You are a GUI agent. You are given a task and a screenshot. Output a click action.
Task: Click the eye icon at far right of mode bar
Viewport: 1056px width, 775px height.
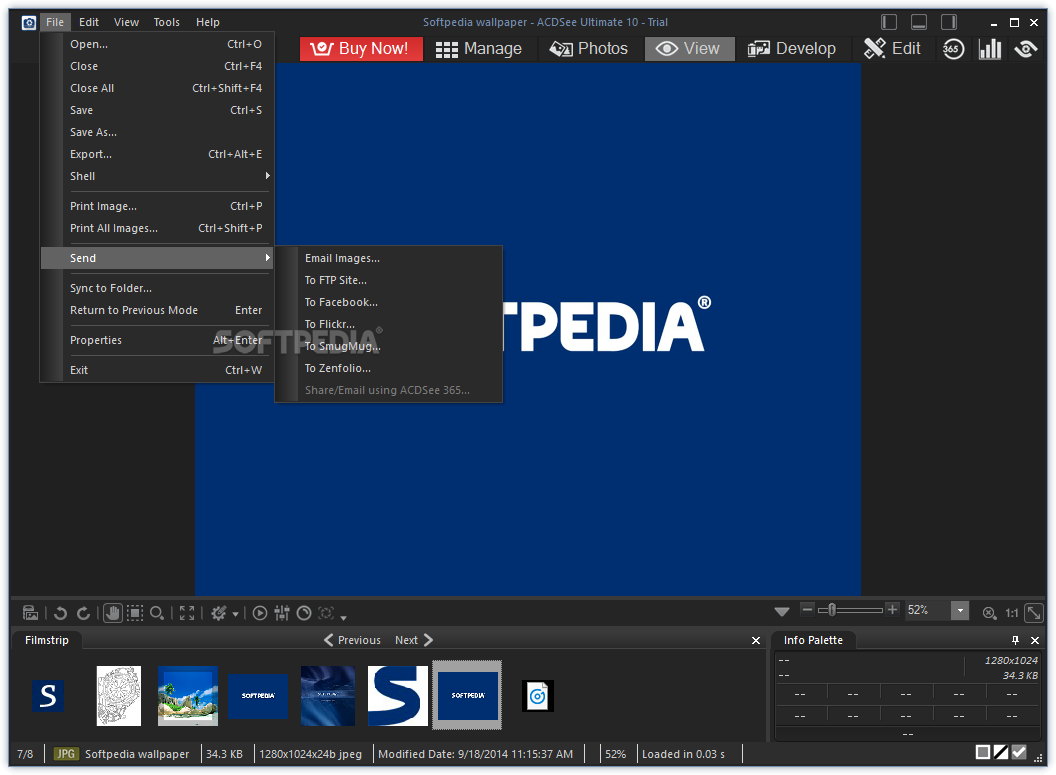(x=1026, y=48)
